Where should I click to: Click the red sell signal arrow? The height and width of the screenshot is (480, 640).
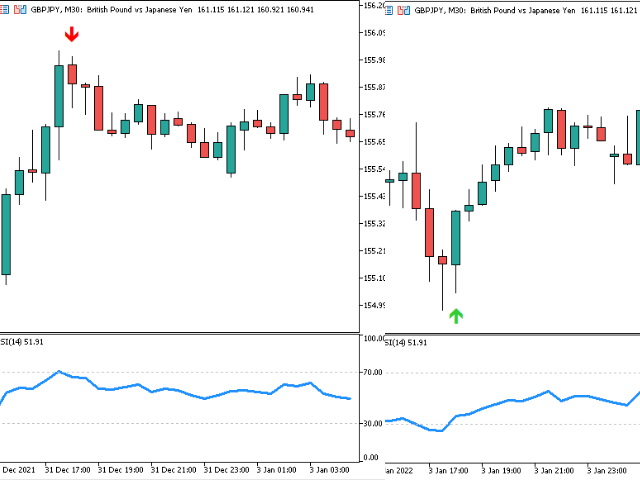coord(71,35)
